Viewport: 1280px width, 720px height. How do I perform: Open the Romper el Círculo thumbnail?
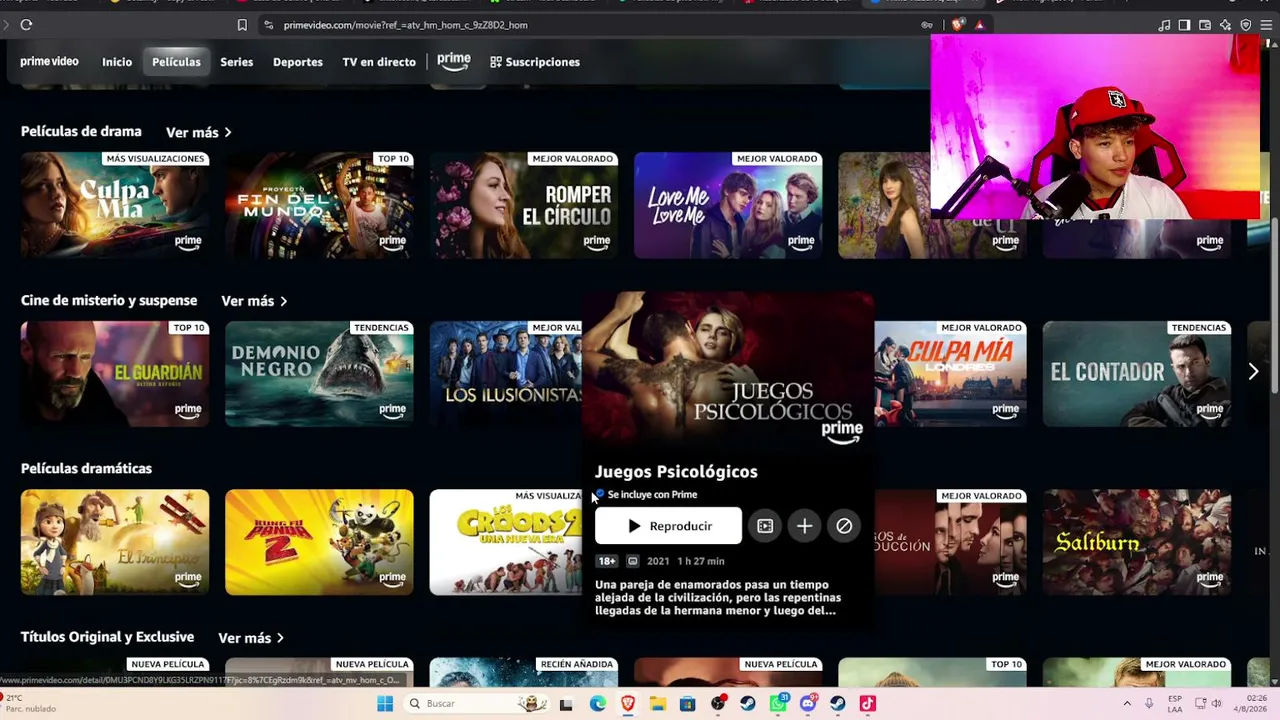pos(524,205)
